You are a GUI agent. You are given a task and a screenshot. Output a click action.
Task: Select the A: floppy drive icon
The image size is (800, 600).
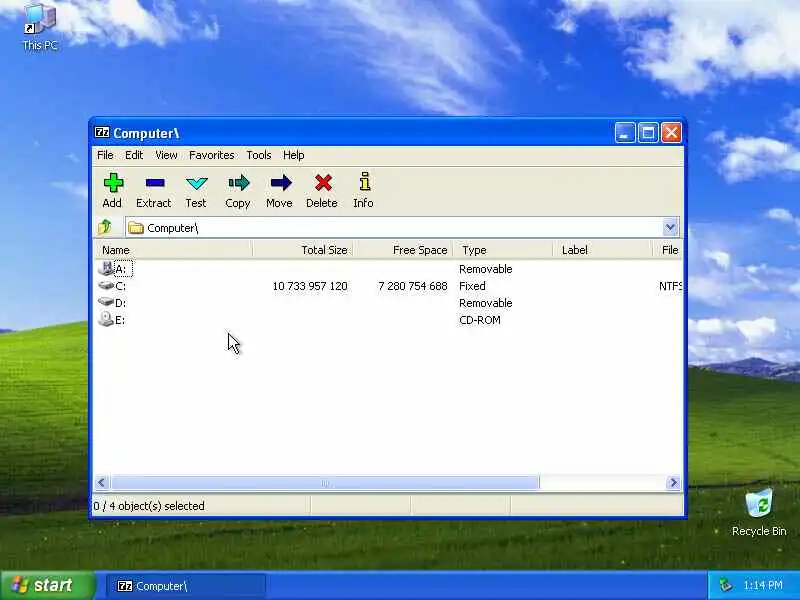(106, 268)
